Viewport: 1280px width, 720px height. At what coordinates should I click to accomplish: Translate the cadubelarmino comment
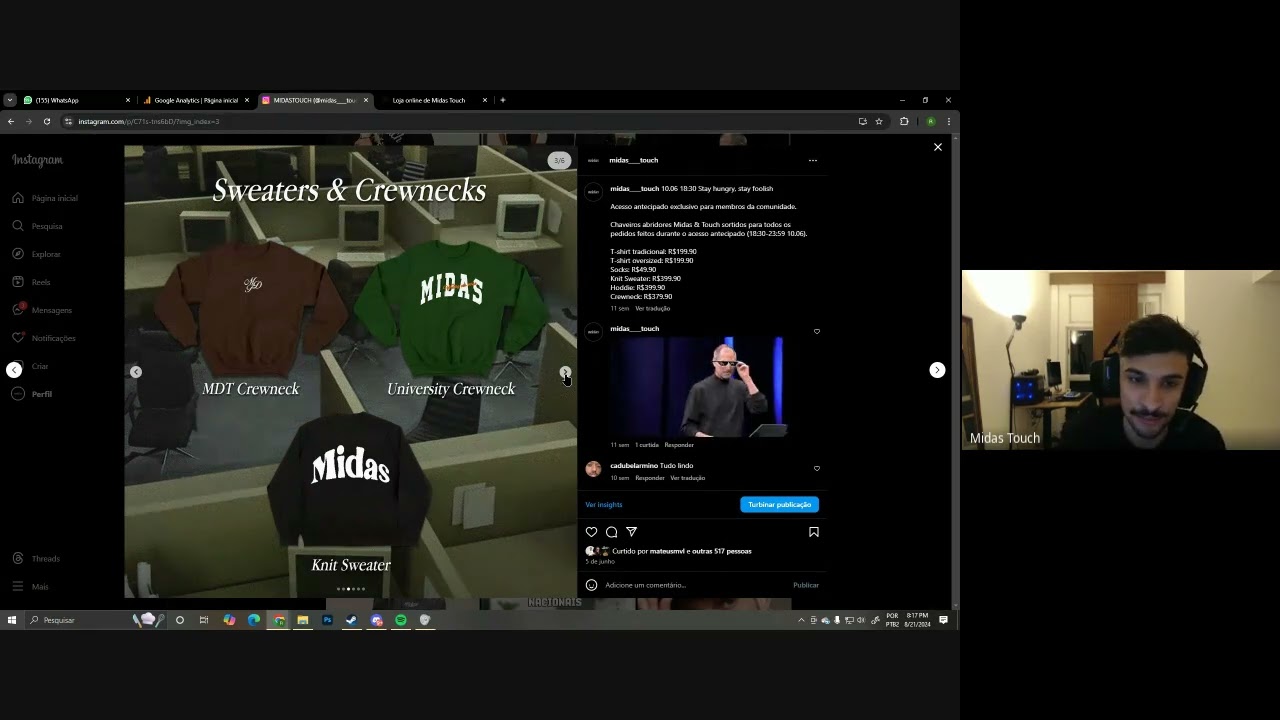(688, 478)
